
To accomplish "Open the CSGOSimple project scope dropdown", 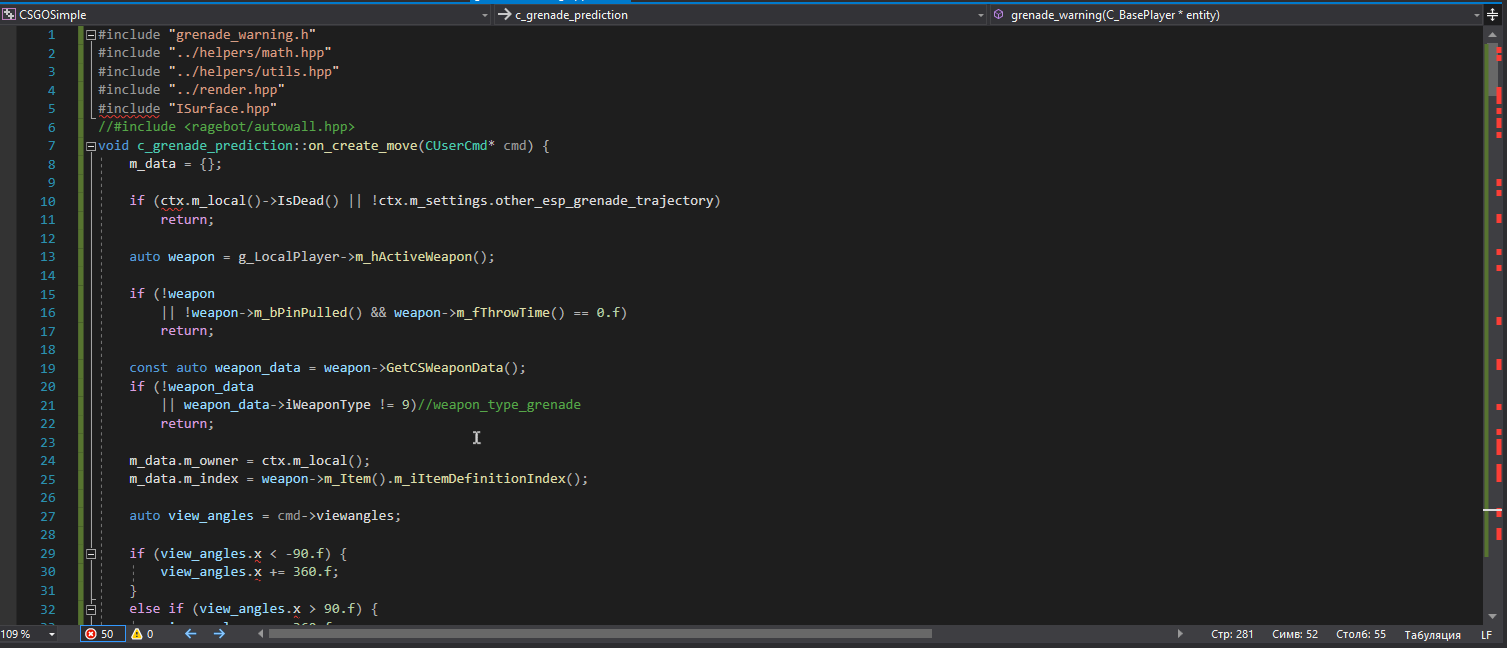I will coord(484,15).
